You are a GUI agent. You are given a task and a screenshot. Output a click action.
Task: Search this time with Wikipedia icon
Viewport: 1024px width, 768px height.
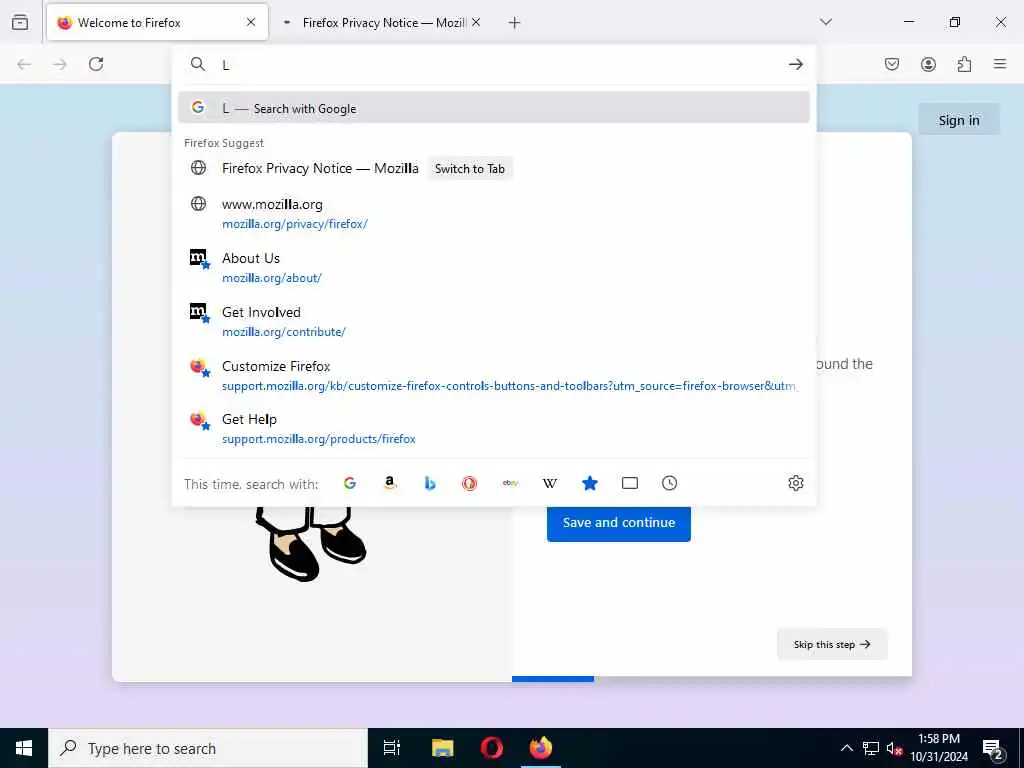(550, 483)
